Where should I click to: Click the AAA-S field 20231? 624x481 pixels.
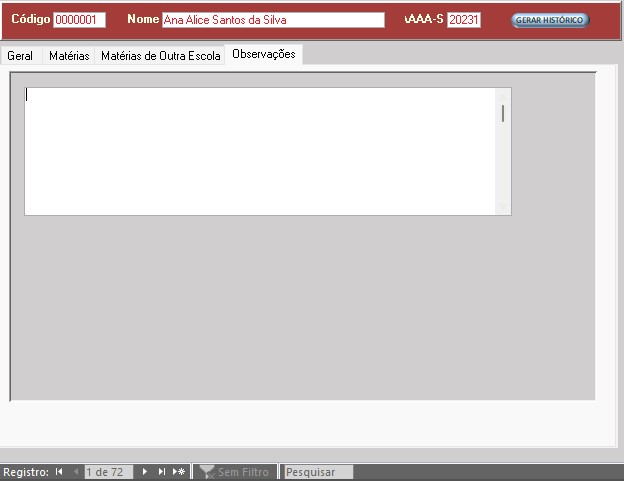tap(464, 19)
